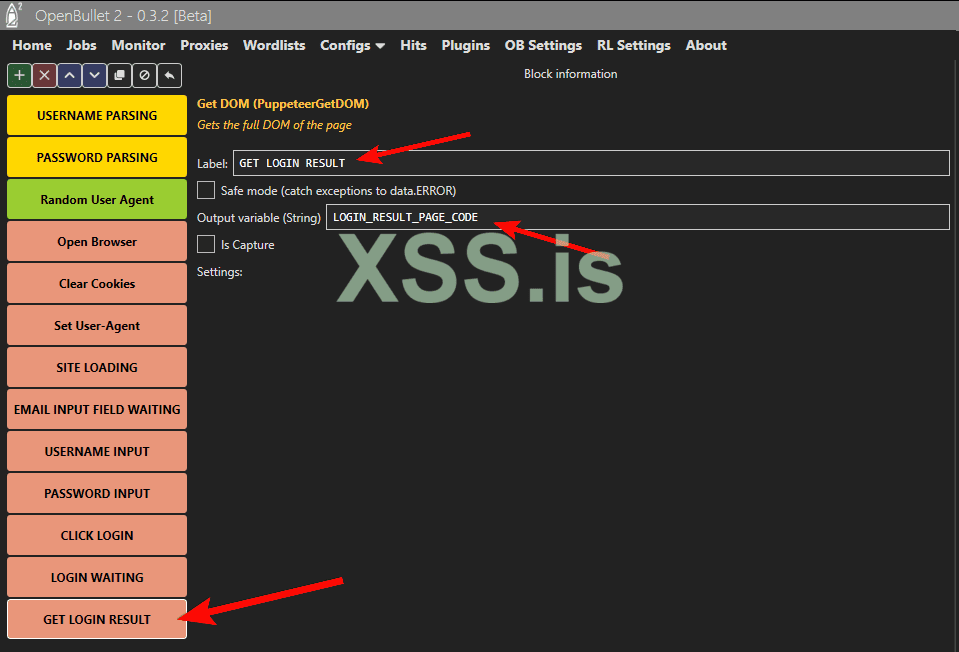The image size is (959, 652).
Task: Go to the Jobs menu
Action: [x=81, y=45]
